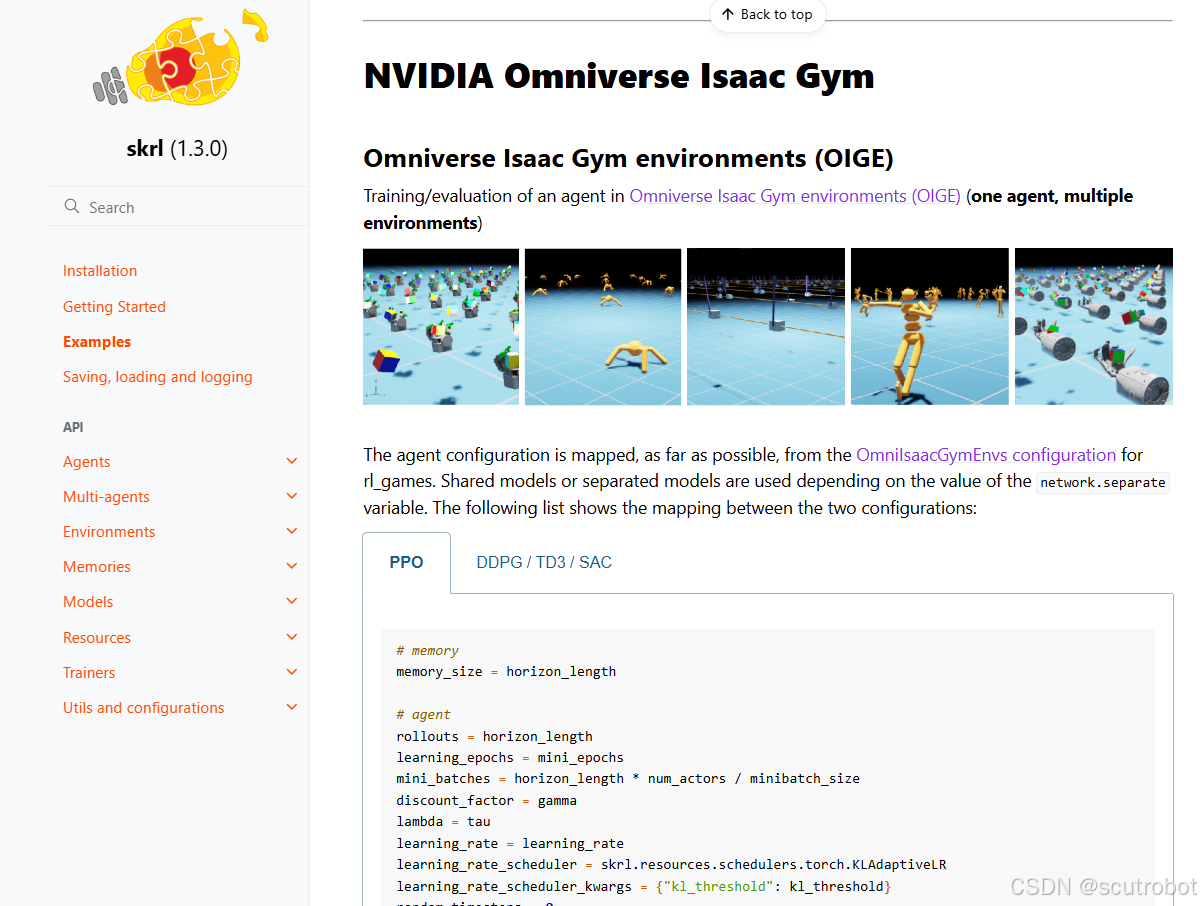The height and width of the screenshot is (906, 1201).
Task: Click the Back to top button
Action: [767, 15]
